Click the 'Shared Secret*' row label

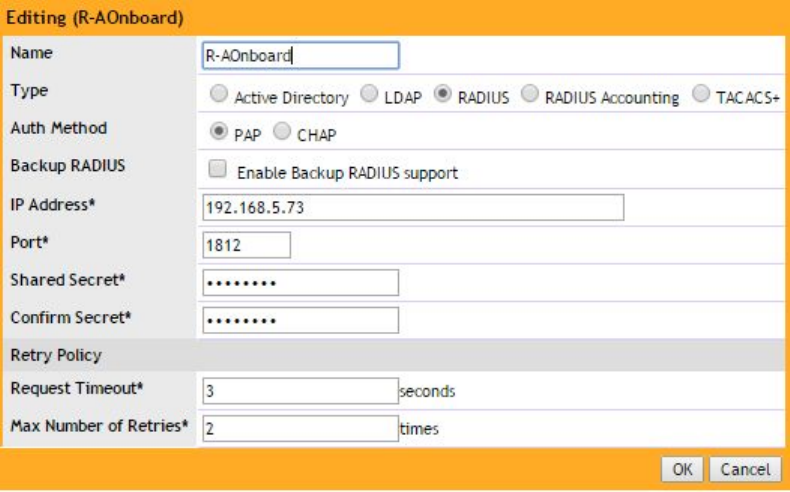coord(68,280)
